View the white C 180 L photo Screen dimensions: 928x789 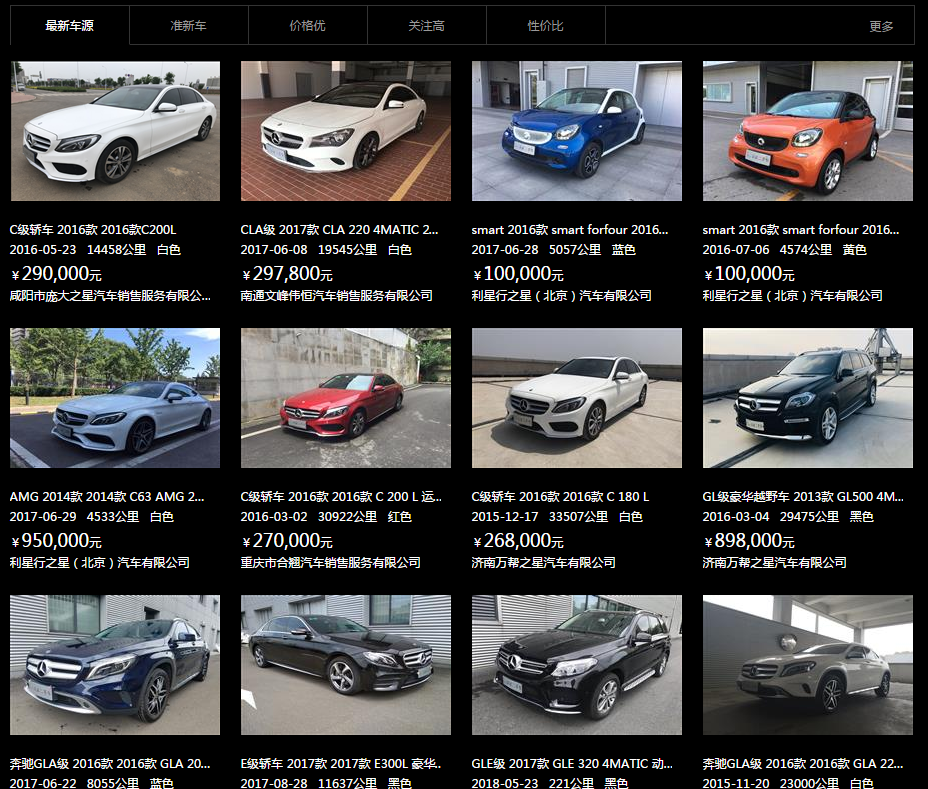click(576, 398)
